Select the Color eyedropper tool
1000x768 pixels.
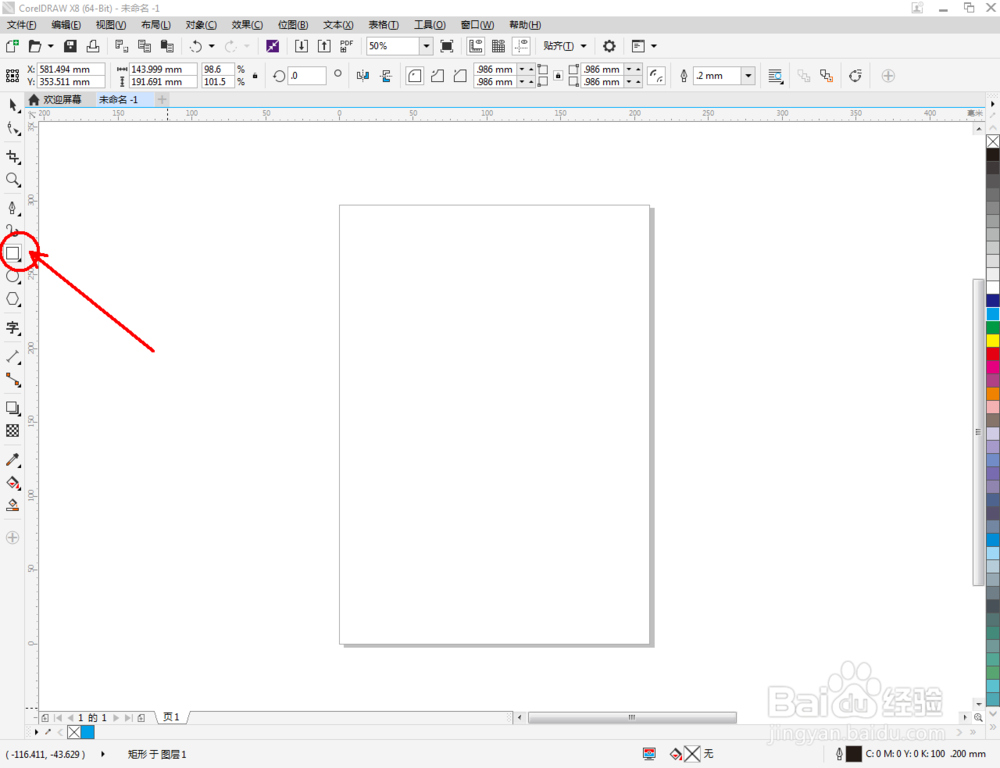coord(12,460)
